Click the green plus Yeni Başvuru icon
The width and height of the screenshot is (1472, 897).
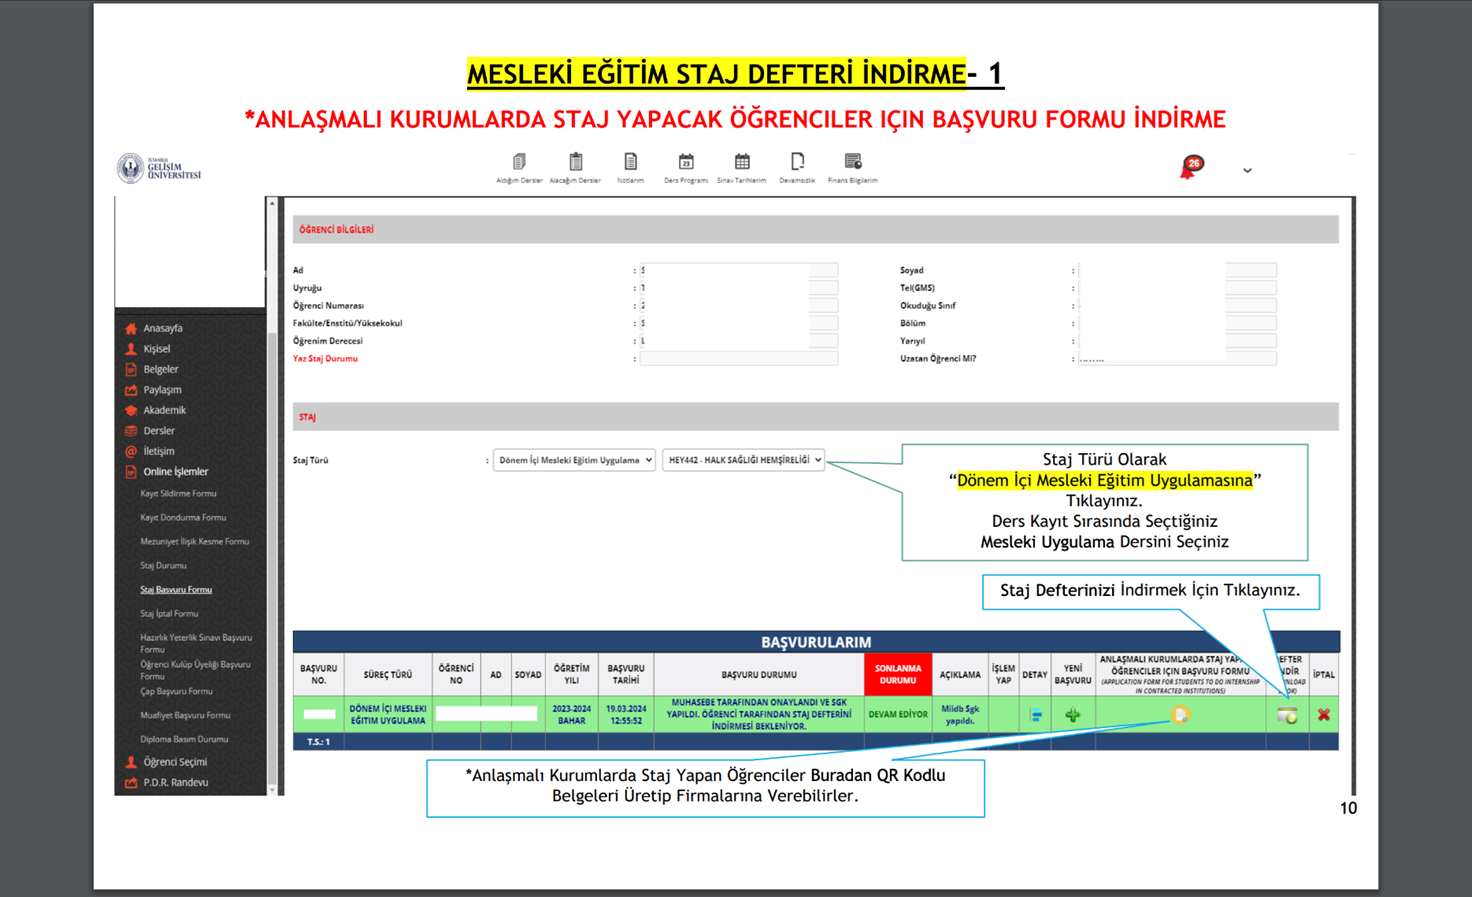(1072, 715)
